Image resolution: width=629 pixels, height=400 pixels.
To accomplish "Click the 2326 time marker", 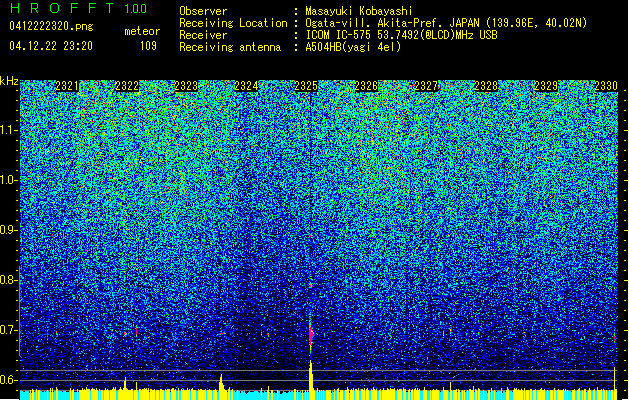I will click(x=366, y=86).
